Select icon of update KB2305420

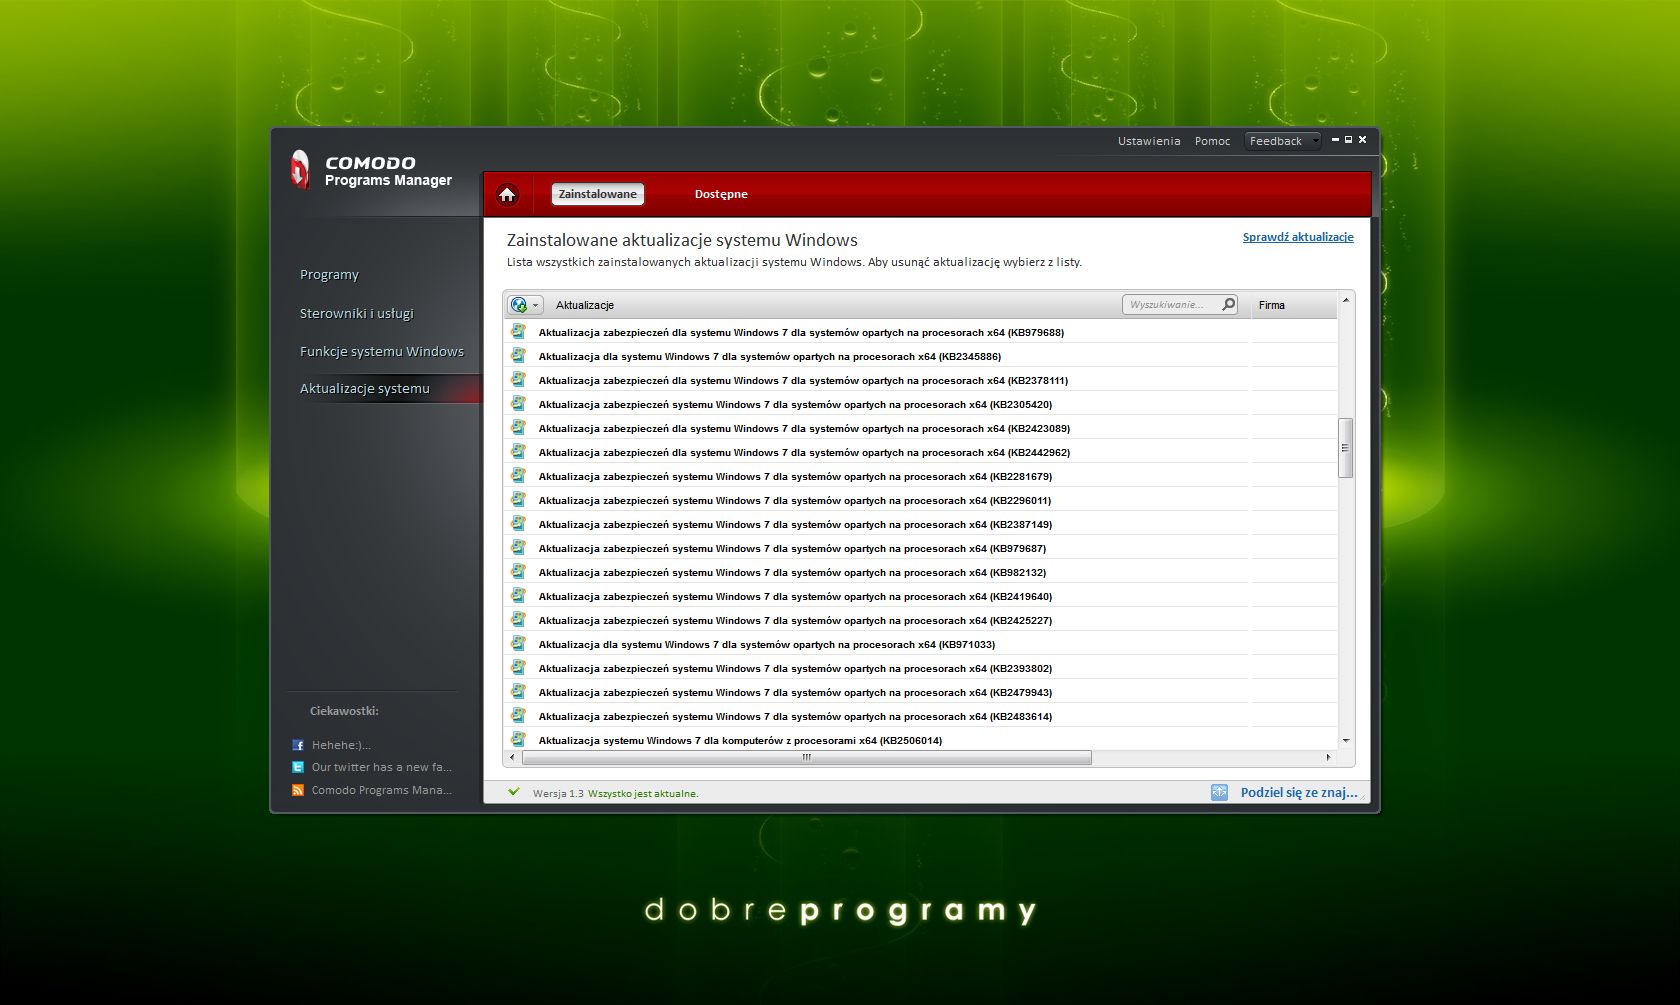[518, 403]
